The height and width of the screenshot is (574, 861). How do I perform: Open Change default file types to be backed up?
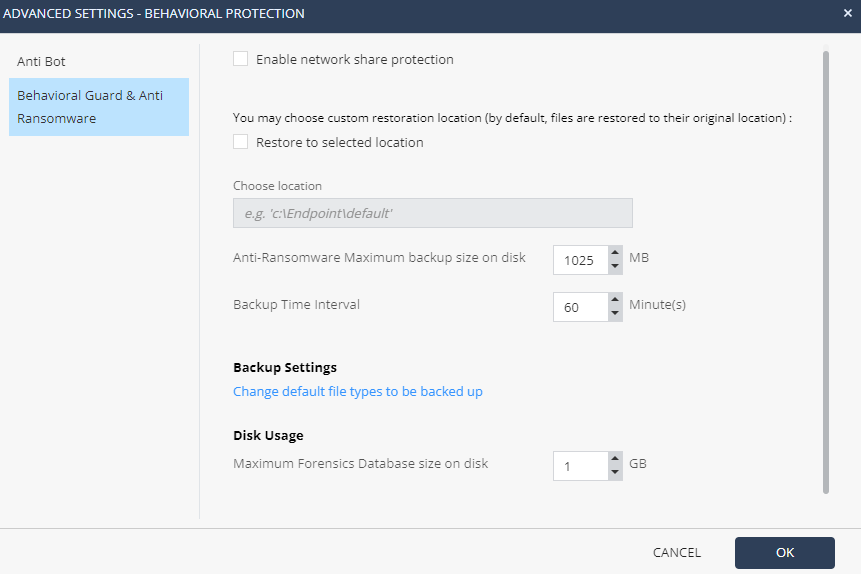357,392
